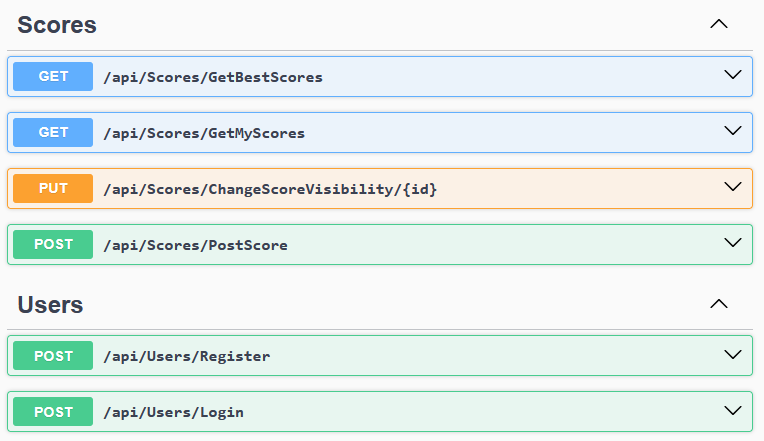The image size is (764, 441).
Task: Click the /api/Scores/PostScore path text
Action: [195, 245]
